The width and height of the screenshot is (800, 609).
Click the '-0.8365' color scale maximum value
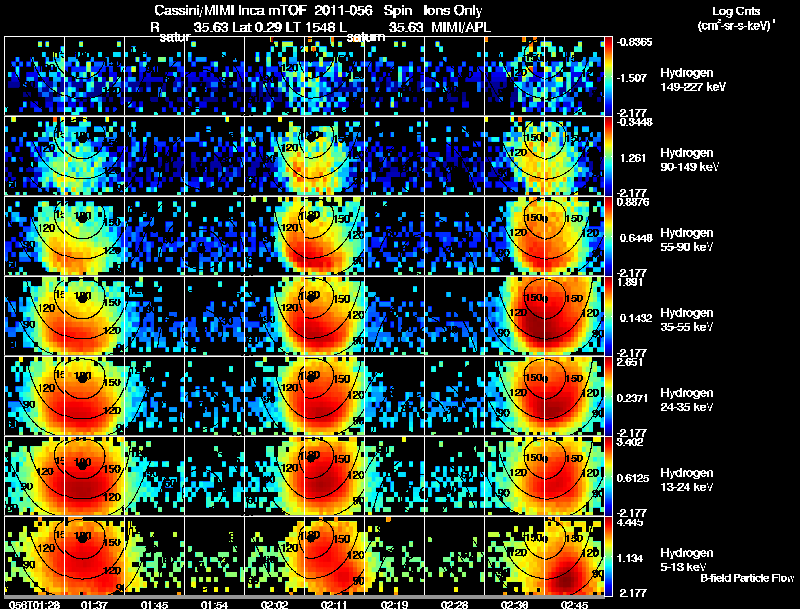click(x=634, y=42)
